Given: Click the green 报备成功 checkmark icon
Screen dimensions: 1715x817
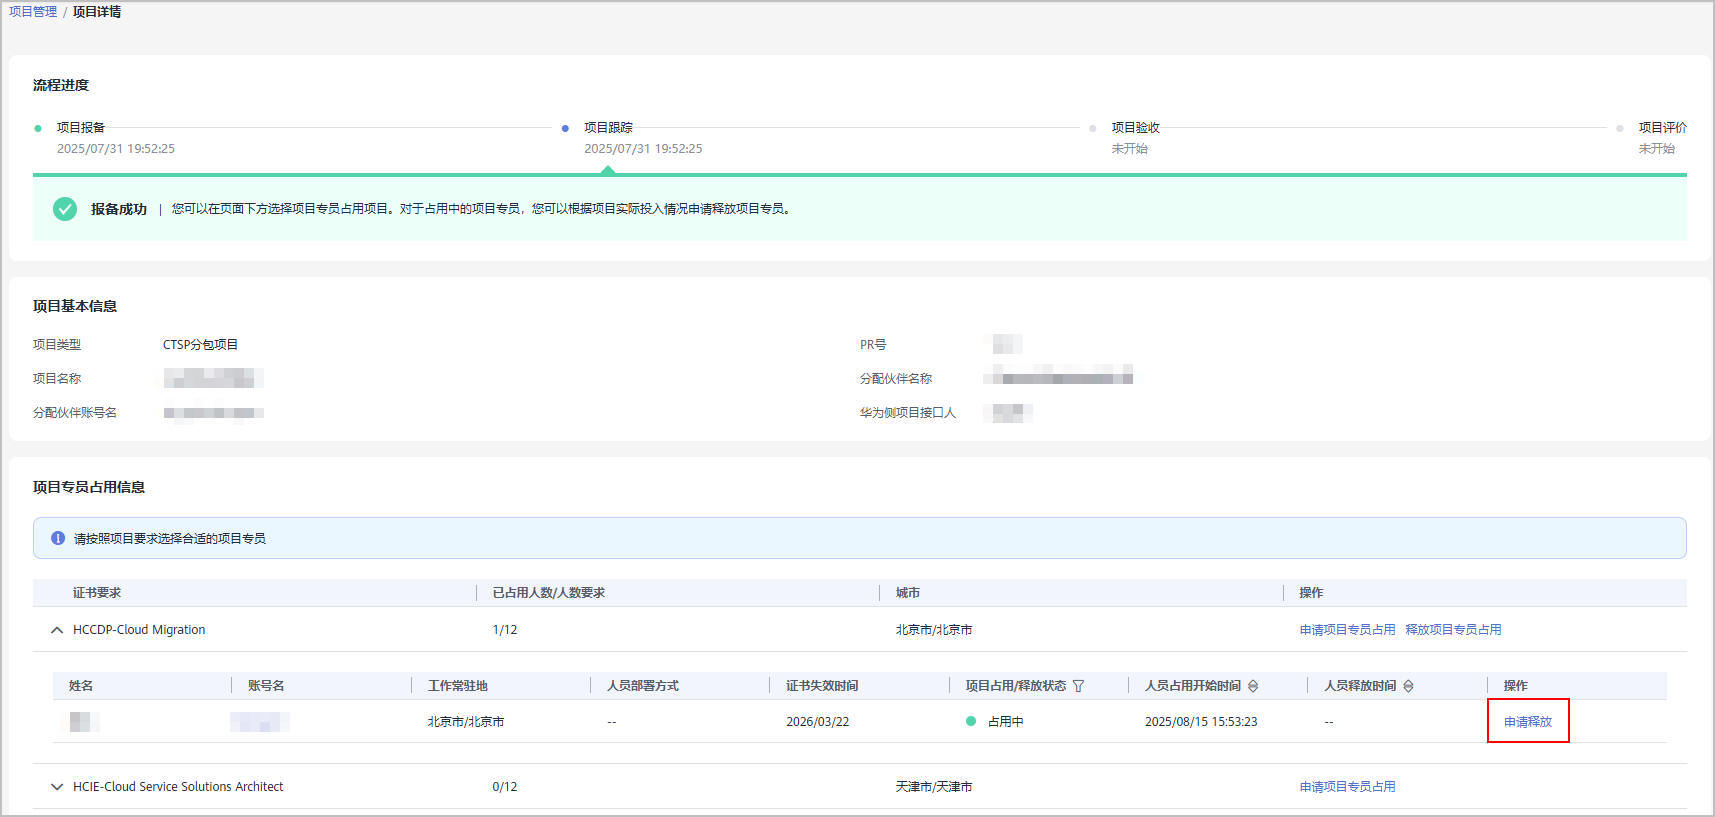Looking at the screenshot, I should click(65, 209).
